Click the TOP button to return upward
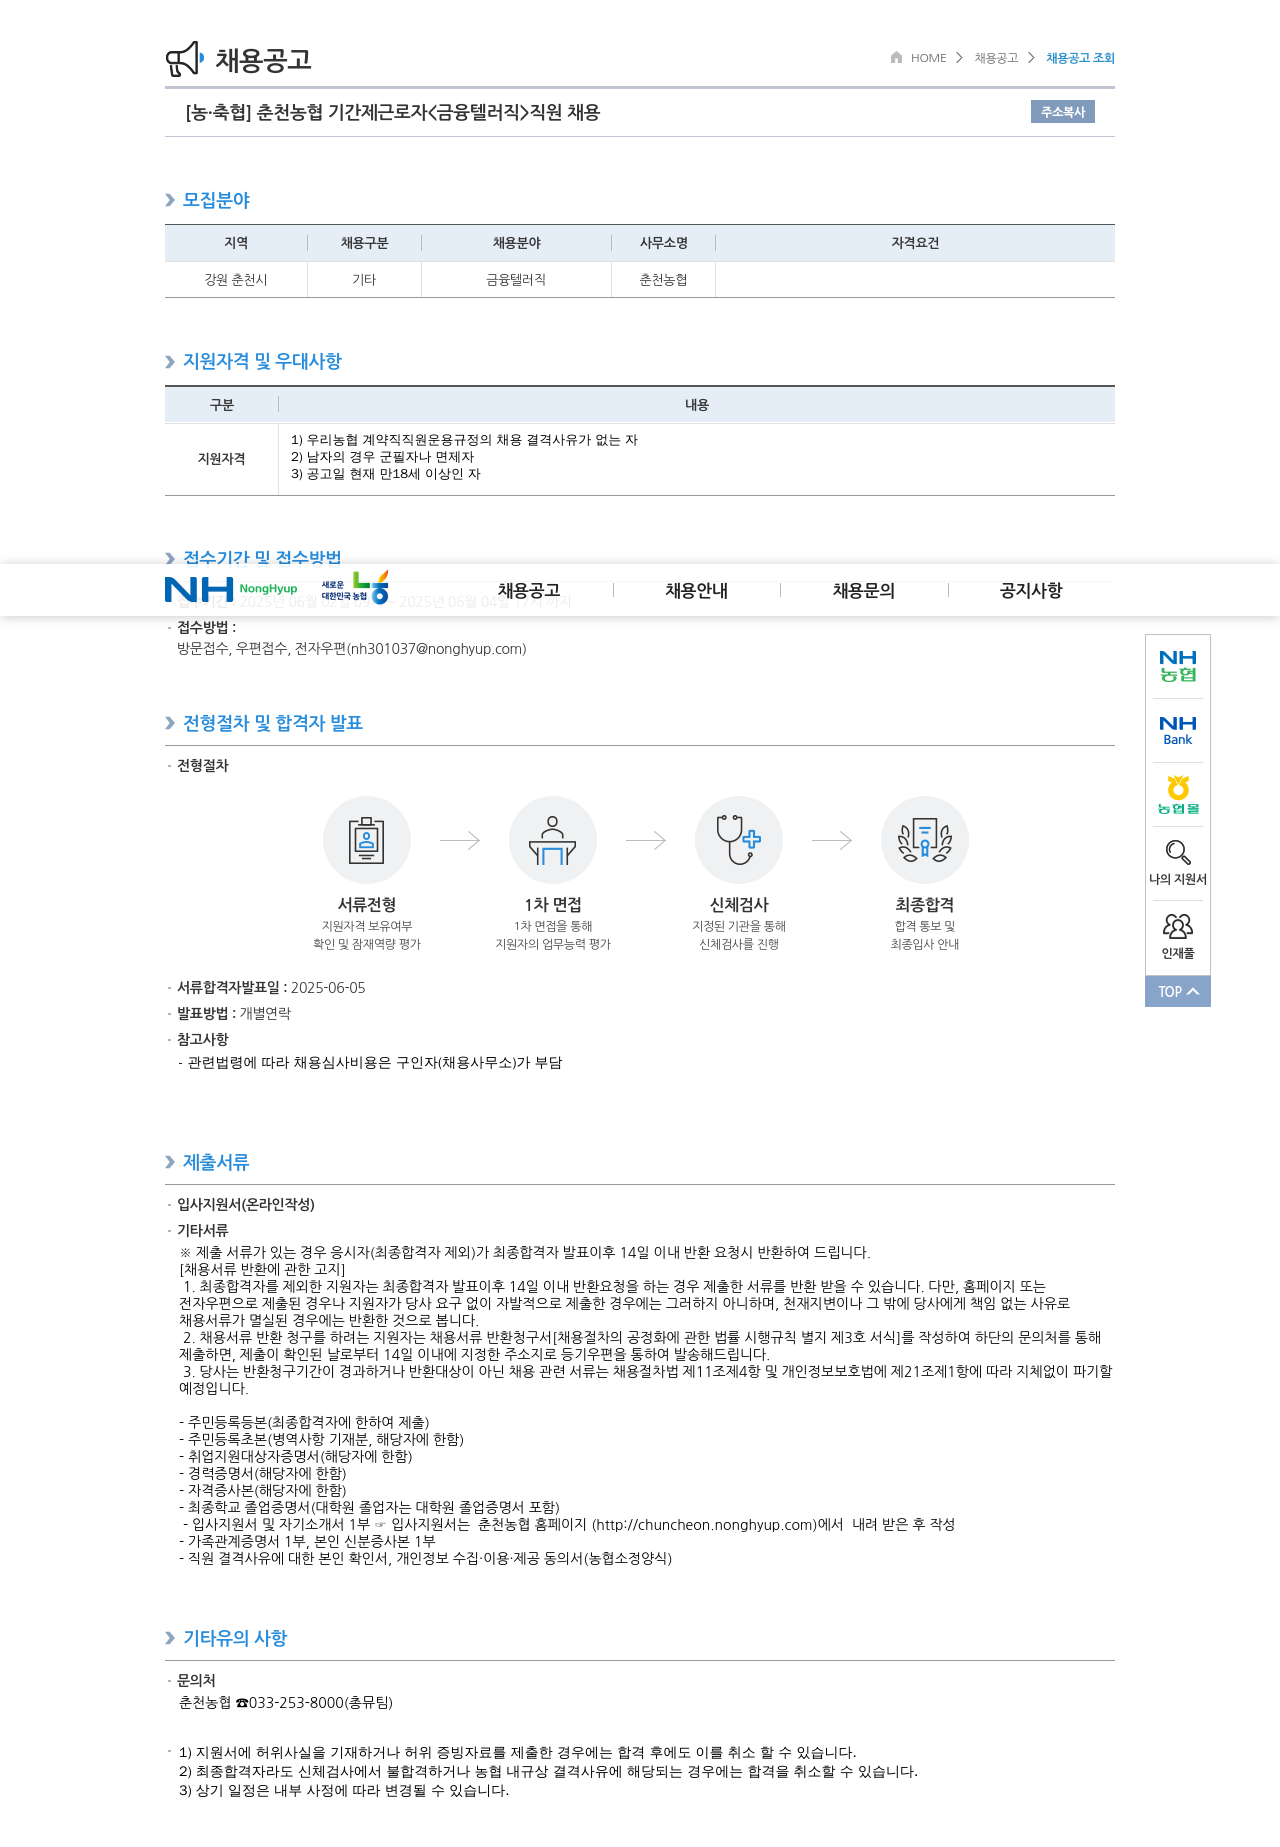This screenshot has width=1280, height=1847. click(1178, 991)
